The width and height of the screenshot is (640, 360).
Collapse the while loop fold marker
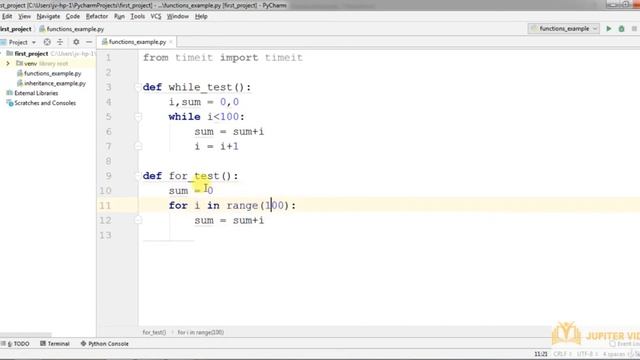pyautogui.click(x=138, y=117)
